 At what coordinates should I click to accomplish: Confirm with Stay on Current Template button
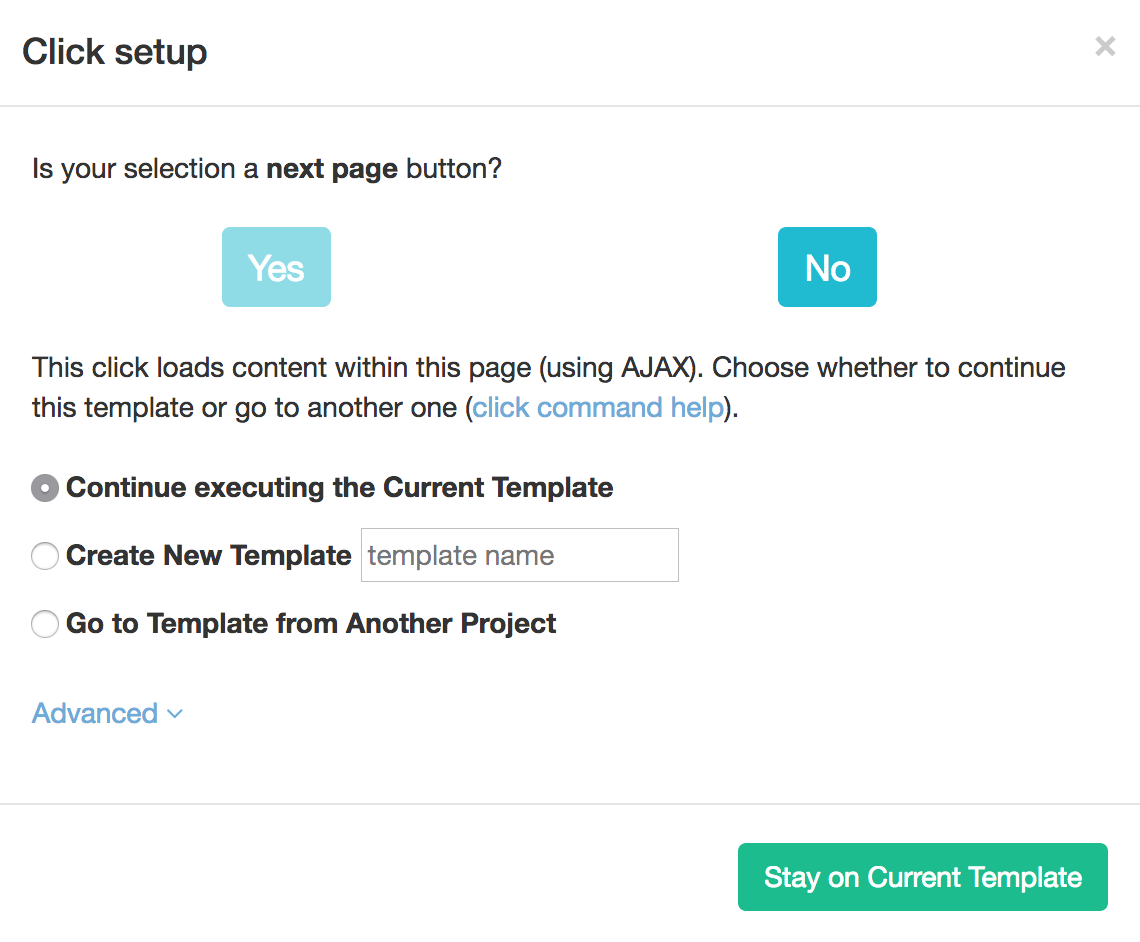(x=923, y=877)
